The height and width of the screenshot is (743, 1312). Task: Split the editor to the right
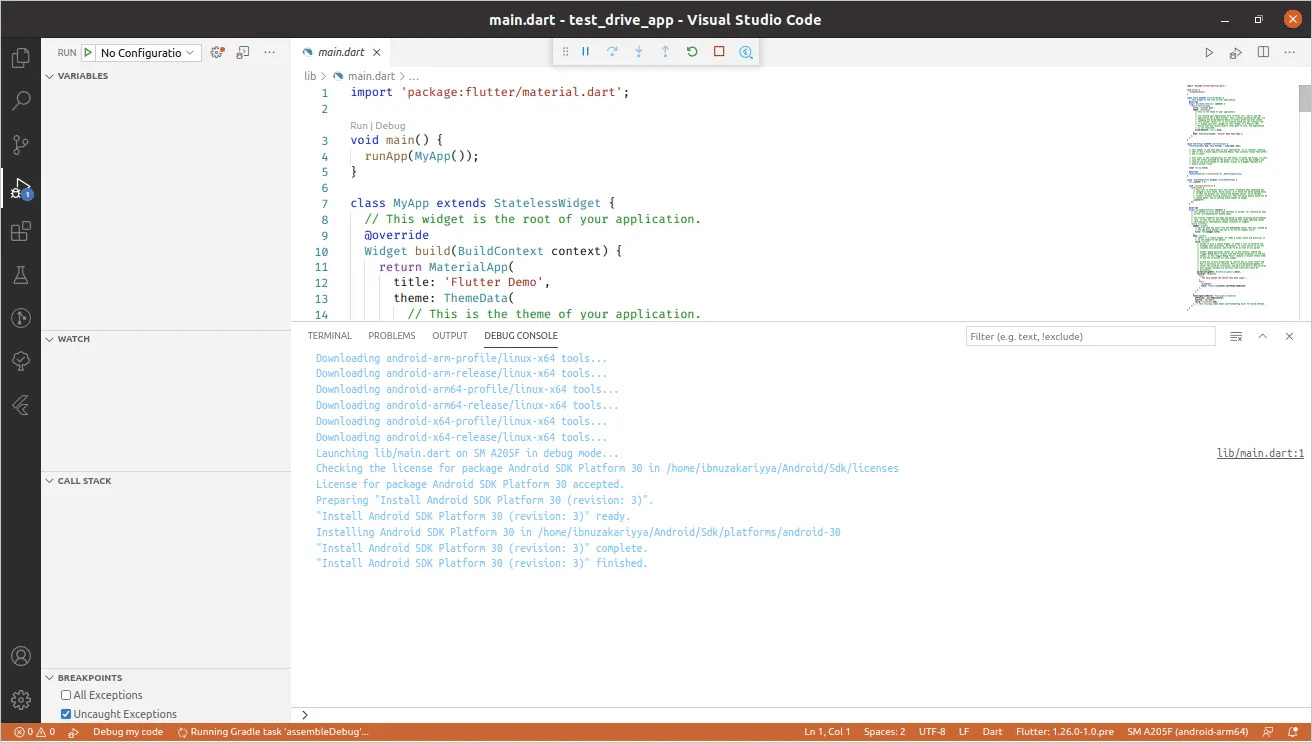coord(1263,52)
